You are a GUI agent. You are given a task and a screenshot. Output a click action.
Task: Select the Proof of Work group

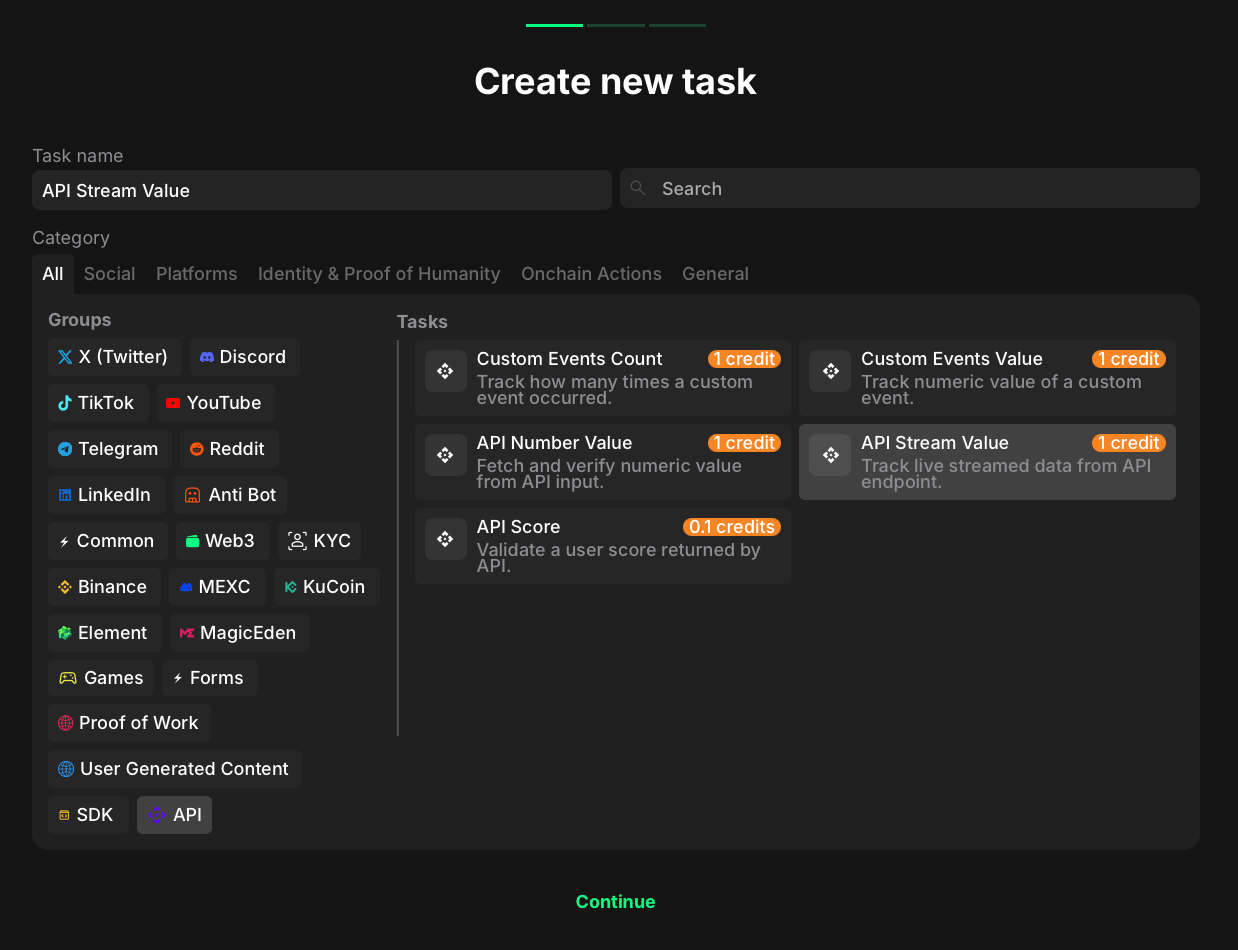(x=129, y=723)
